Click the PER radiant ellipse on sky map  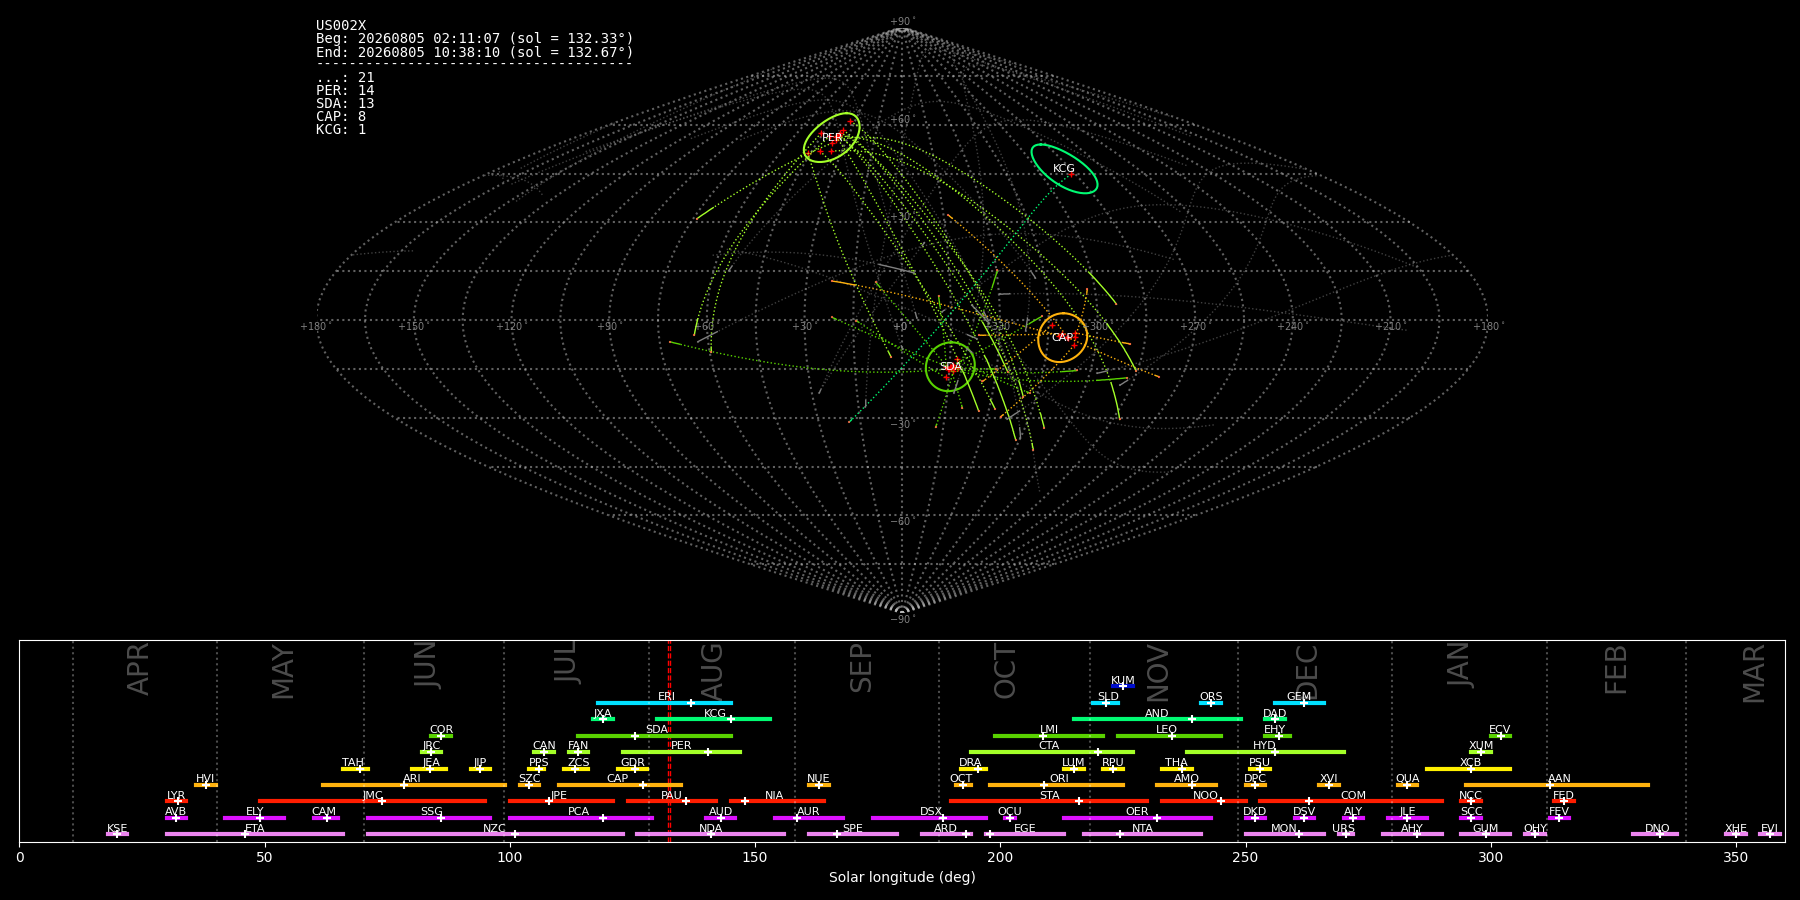tap(832, 138)
